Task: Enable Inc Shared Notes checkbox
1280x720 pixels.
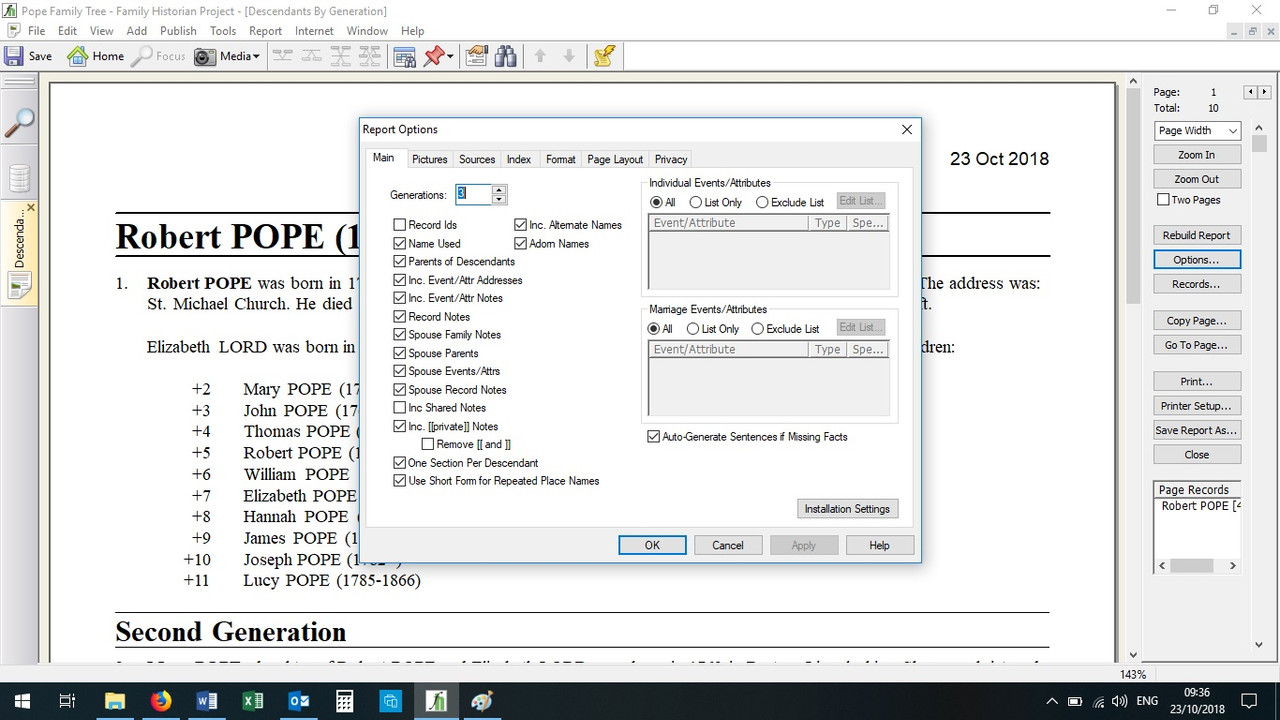Action: click(400, 408)
